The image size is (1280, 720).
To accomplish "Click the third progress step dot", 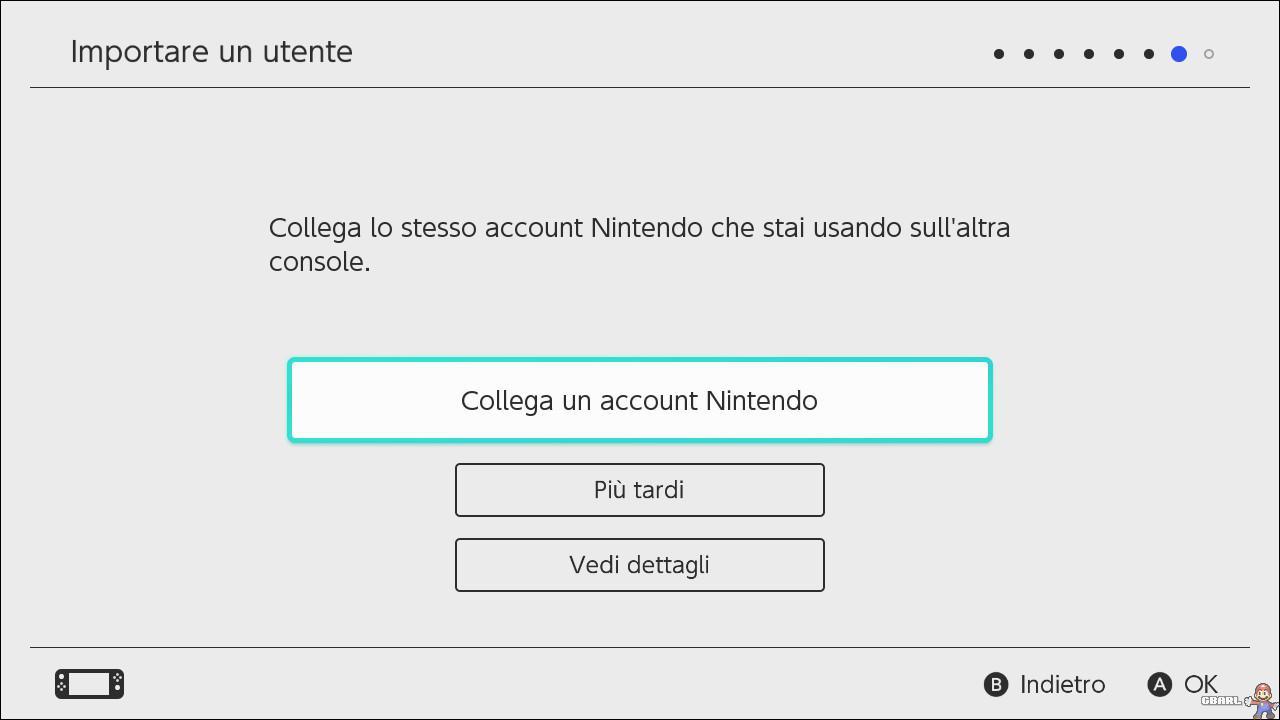I will (1059, 54).
